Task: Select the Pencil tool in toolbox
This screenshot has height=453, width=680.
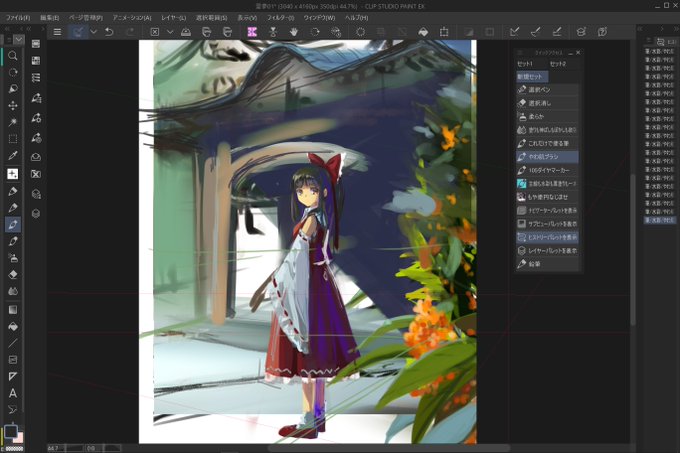Action: (13, 208)
